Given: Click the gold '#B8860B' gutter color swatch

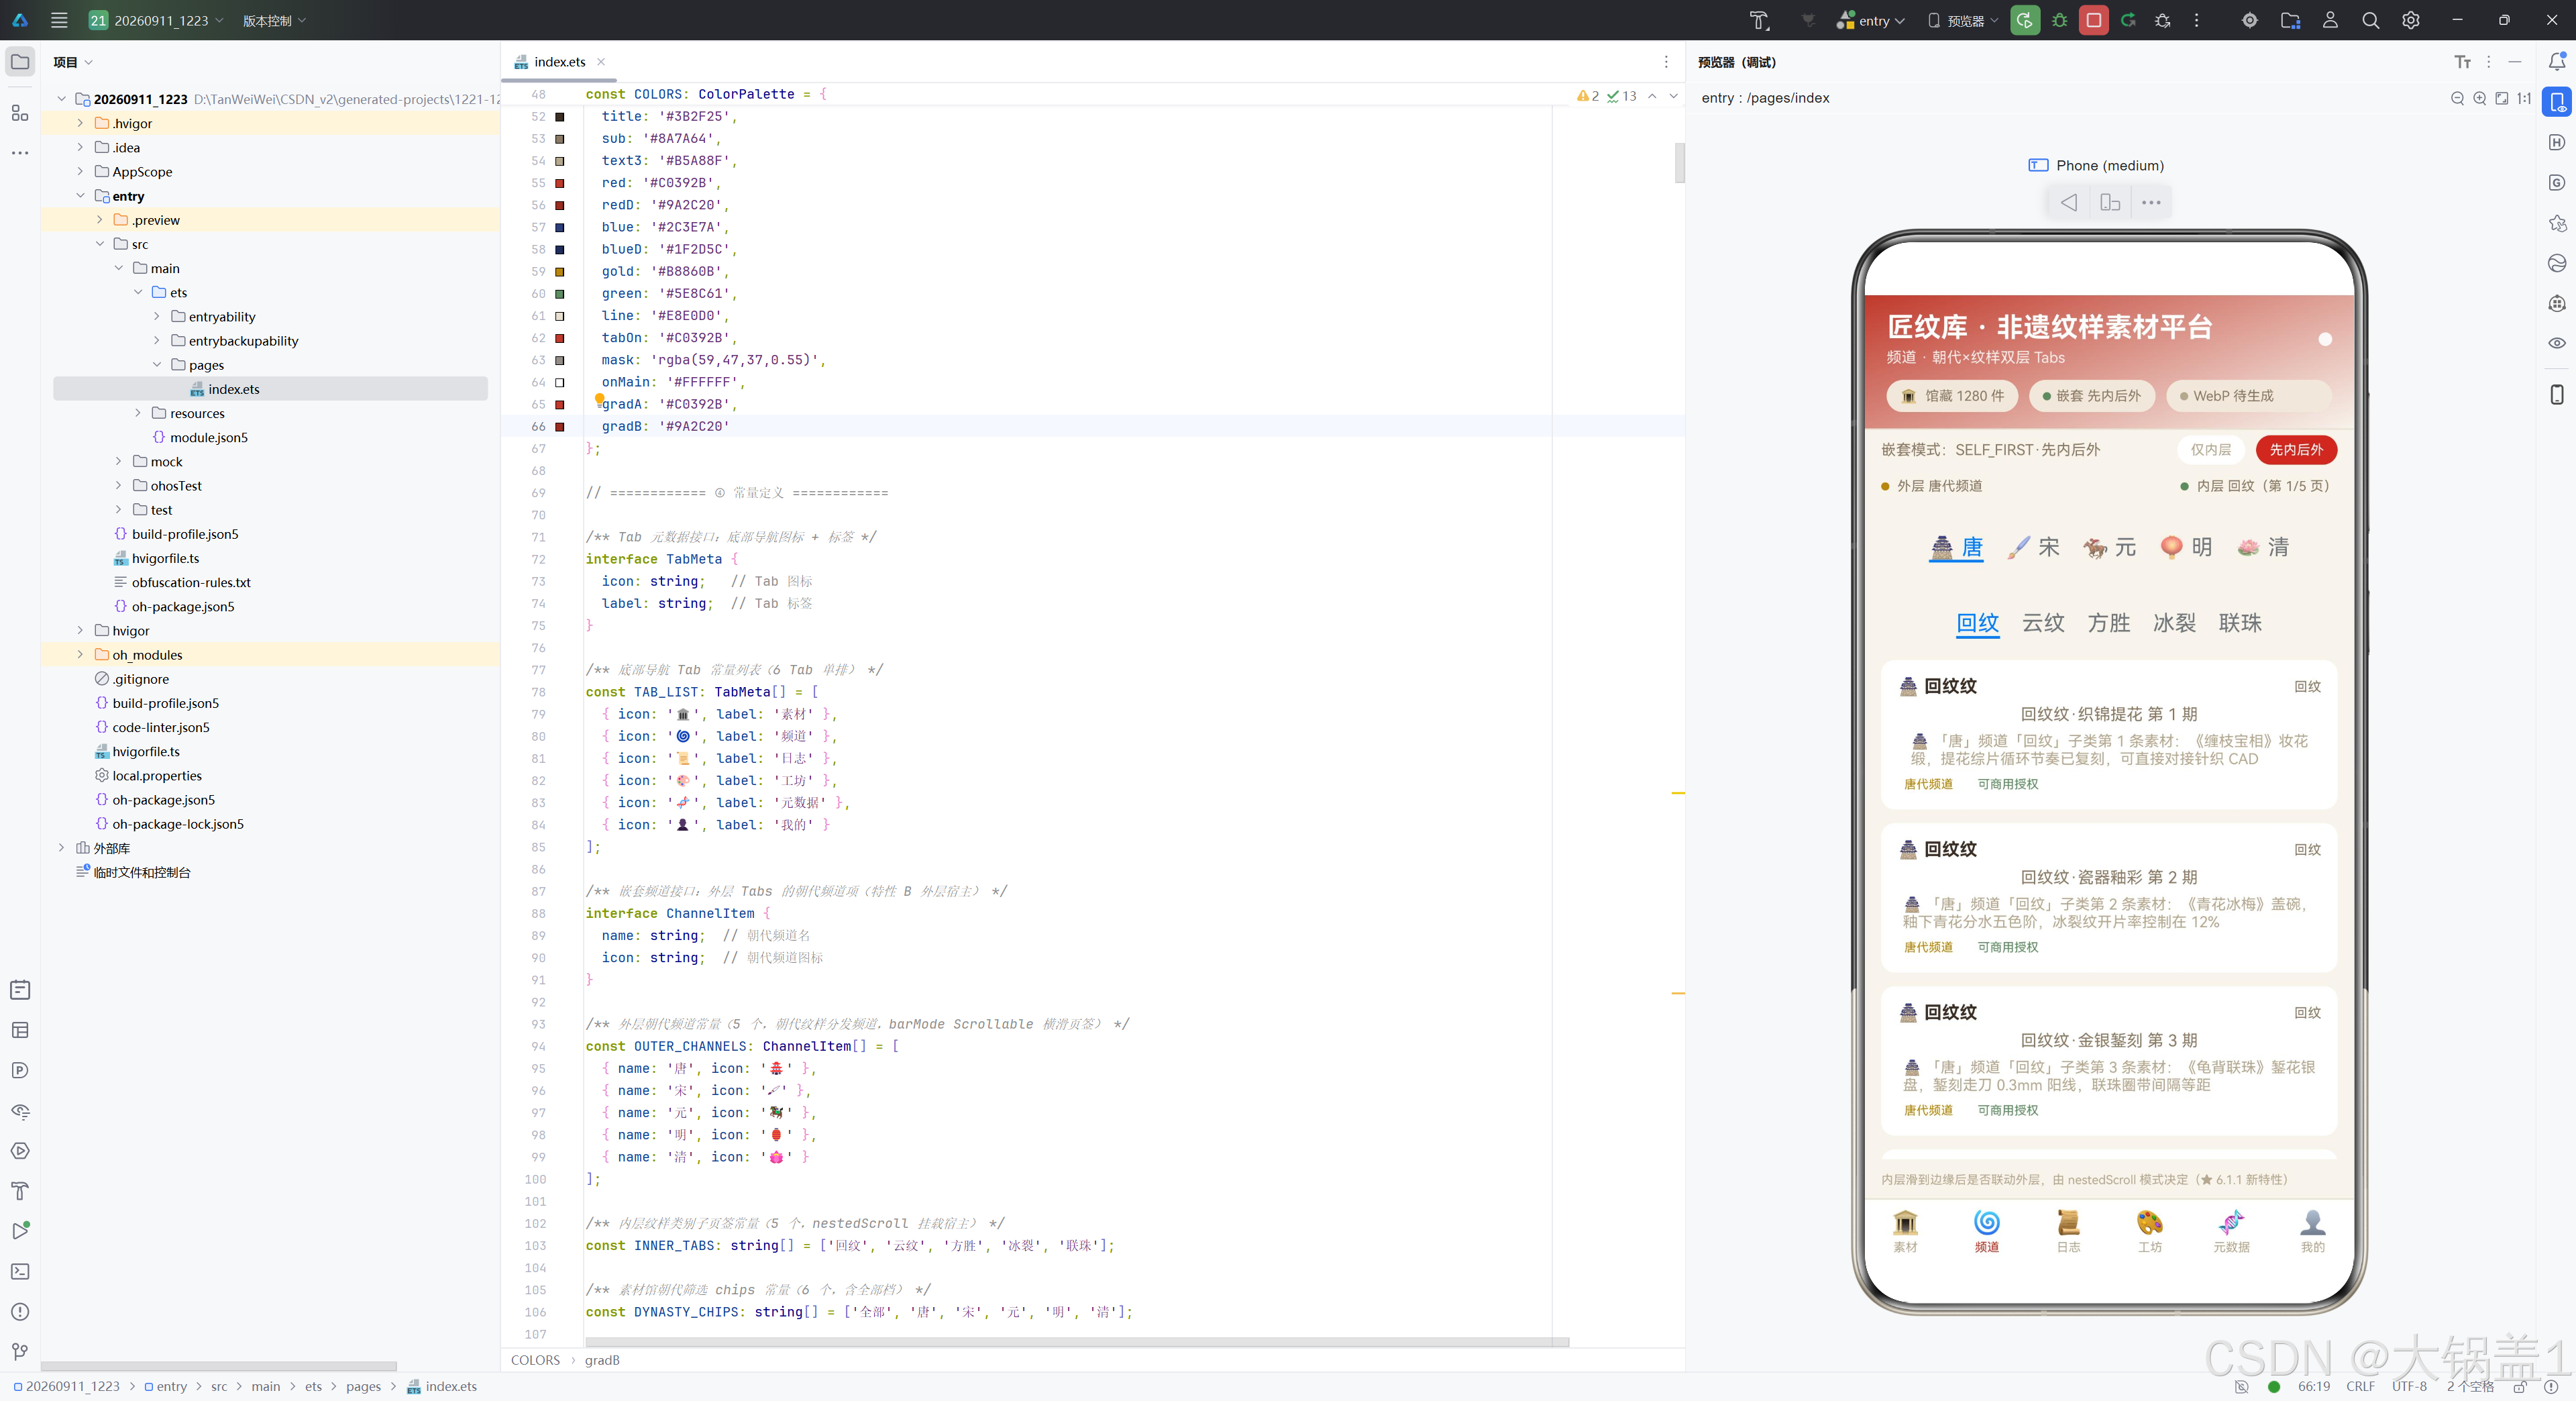Looking at the screenshot, I should (560, 272).
